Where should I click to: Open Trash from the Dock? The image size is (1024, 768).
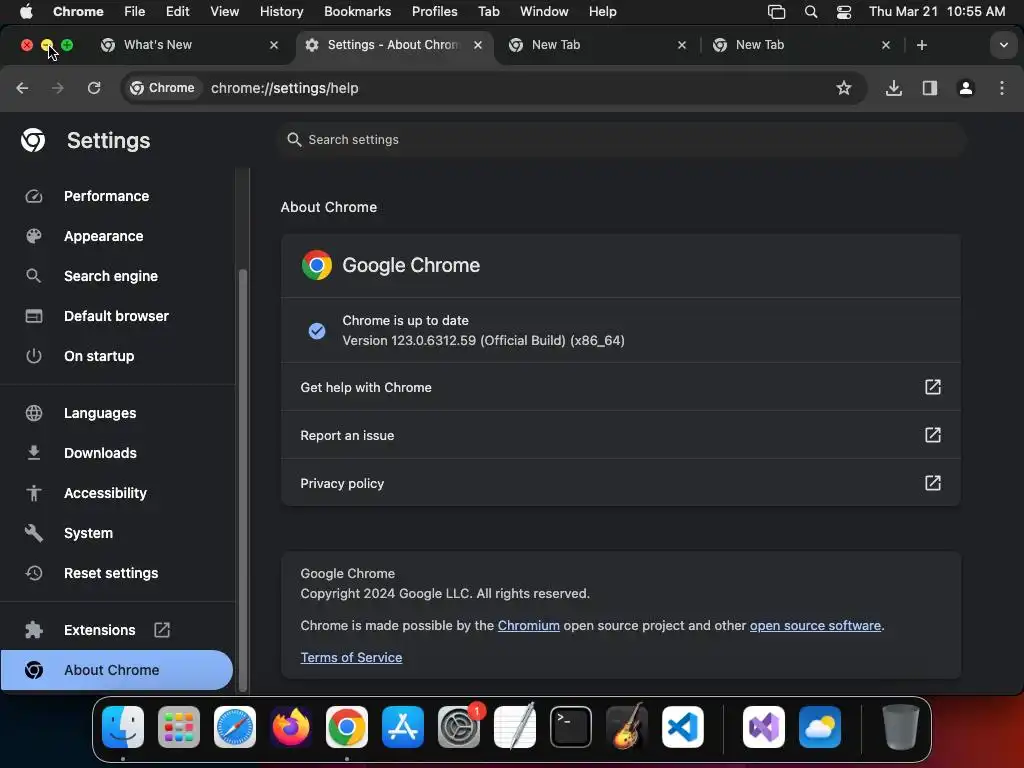[x=901, y=727]
